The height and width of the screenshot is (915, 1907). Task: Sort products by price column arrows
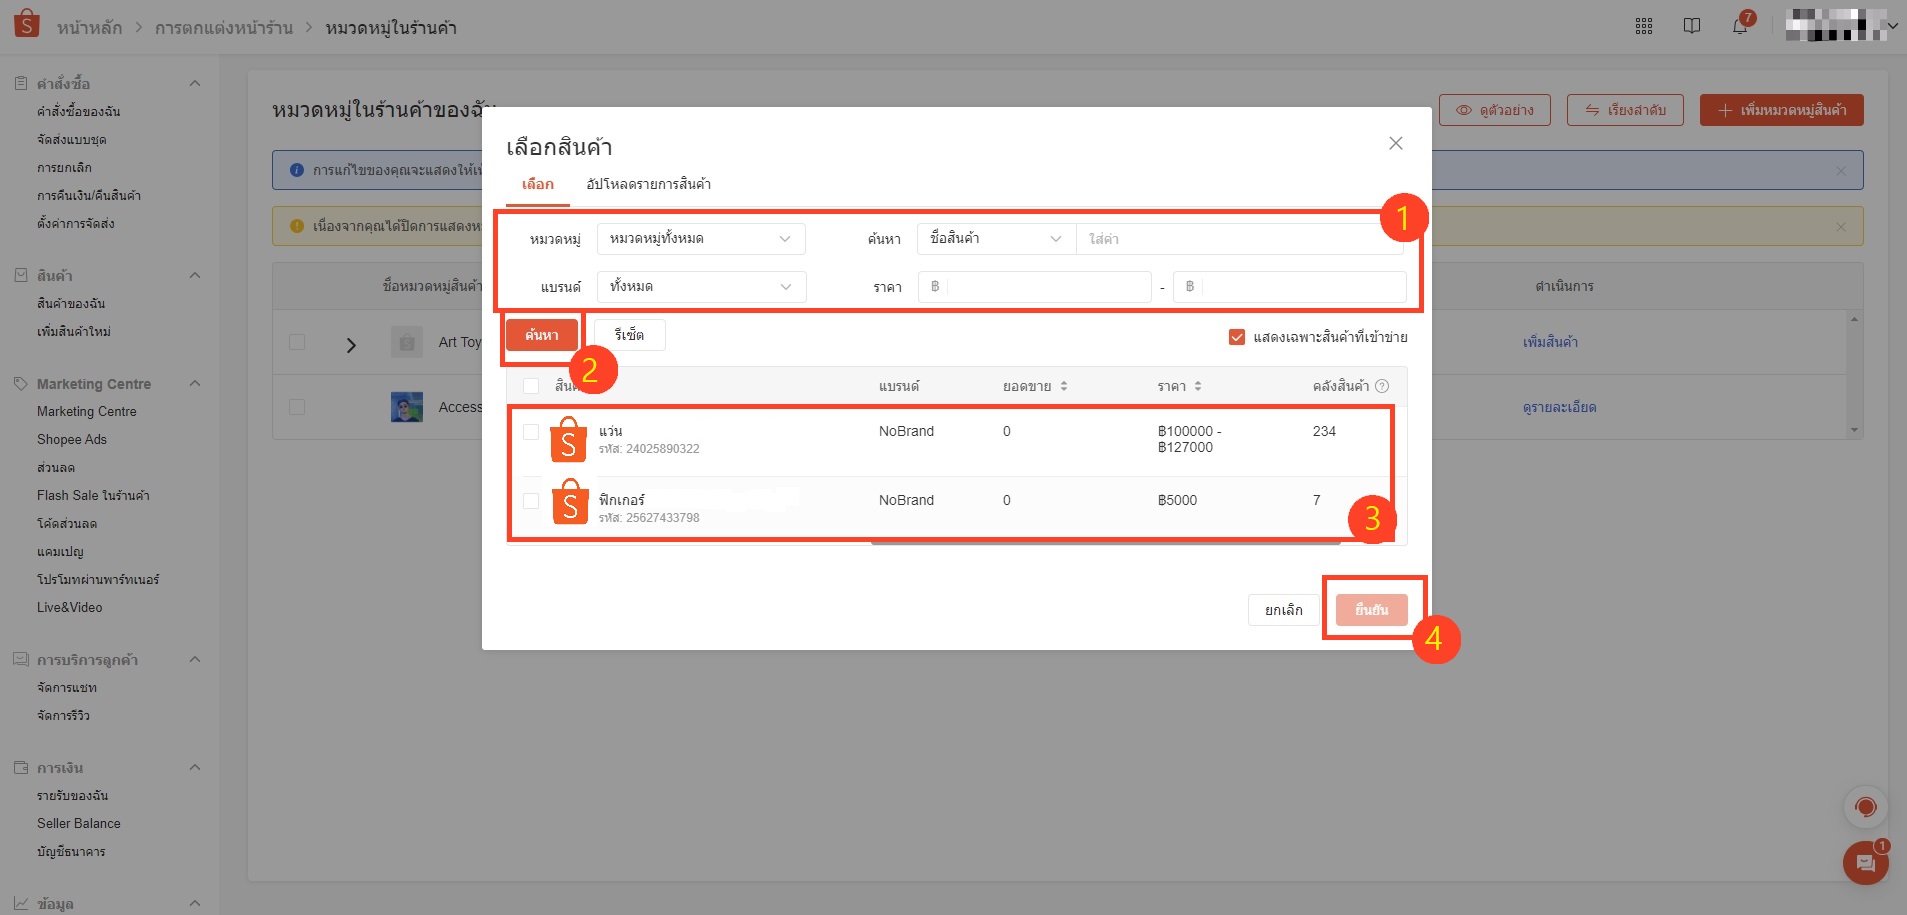point(1198,386)
